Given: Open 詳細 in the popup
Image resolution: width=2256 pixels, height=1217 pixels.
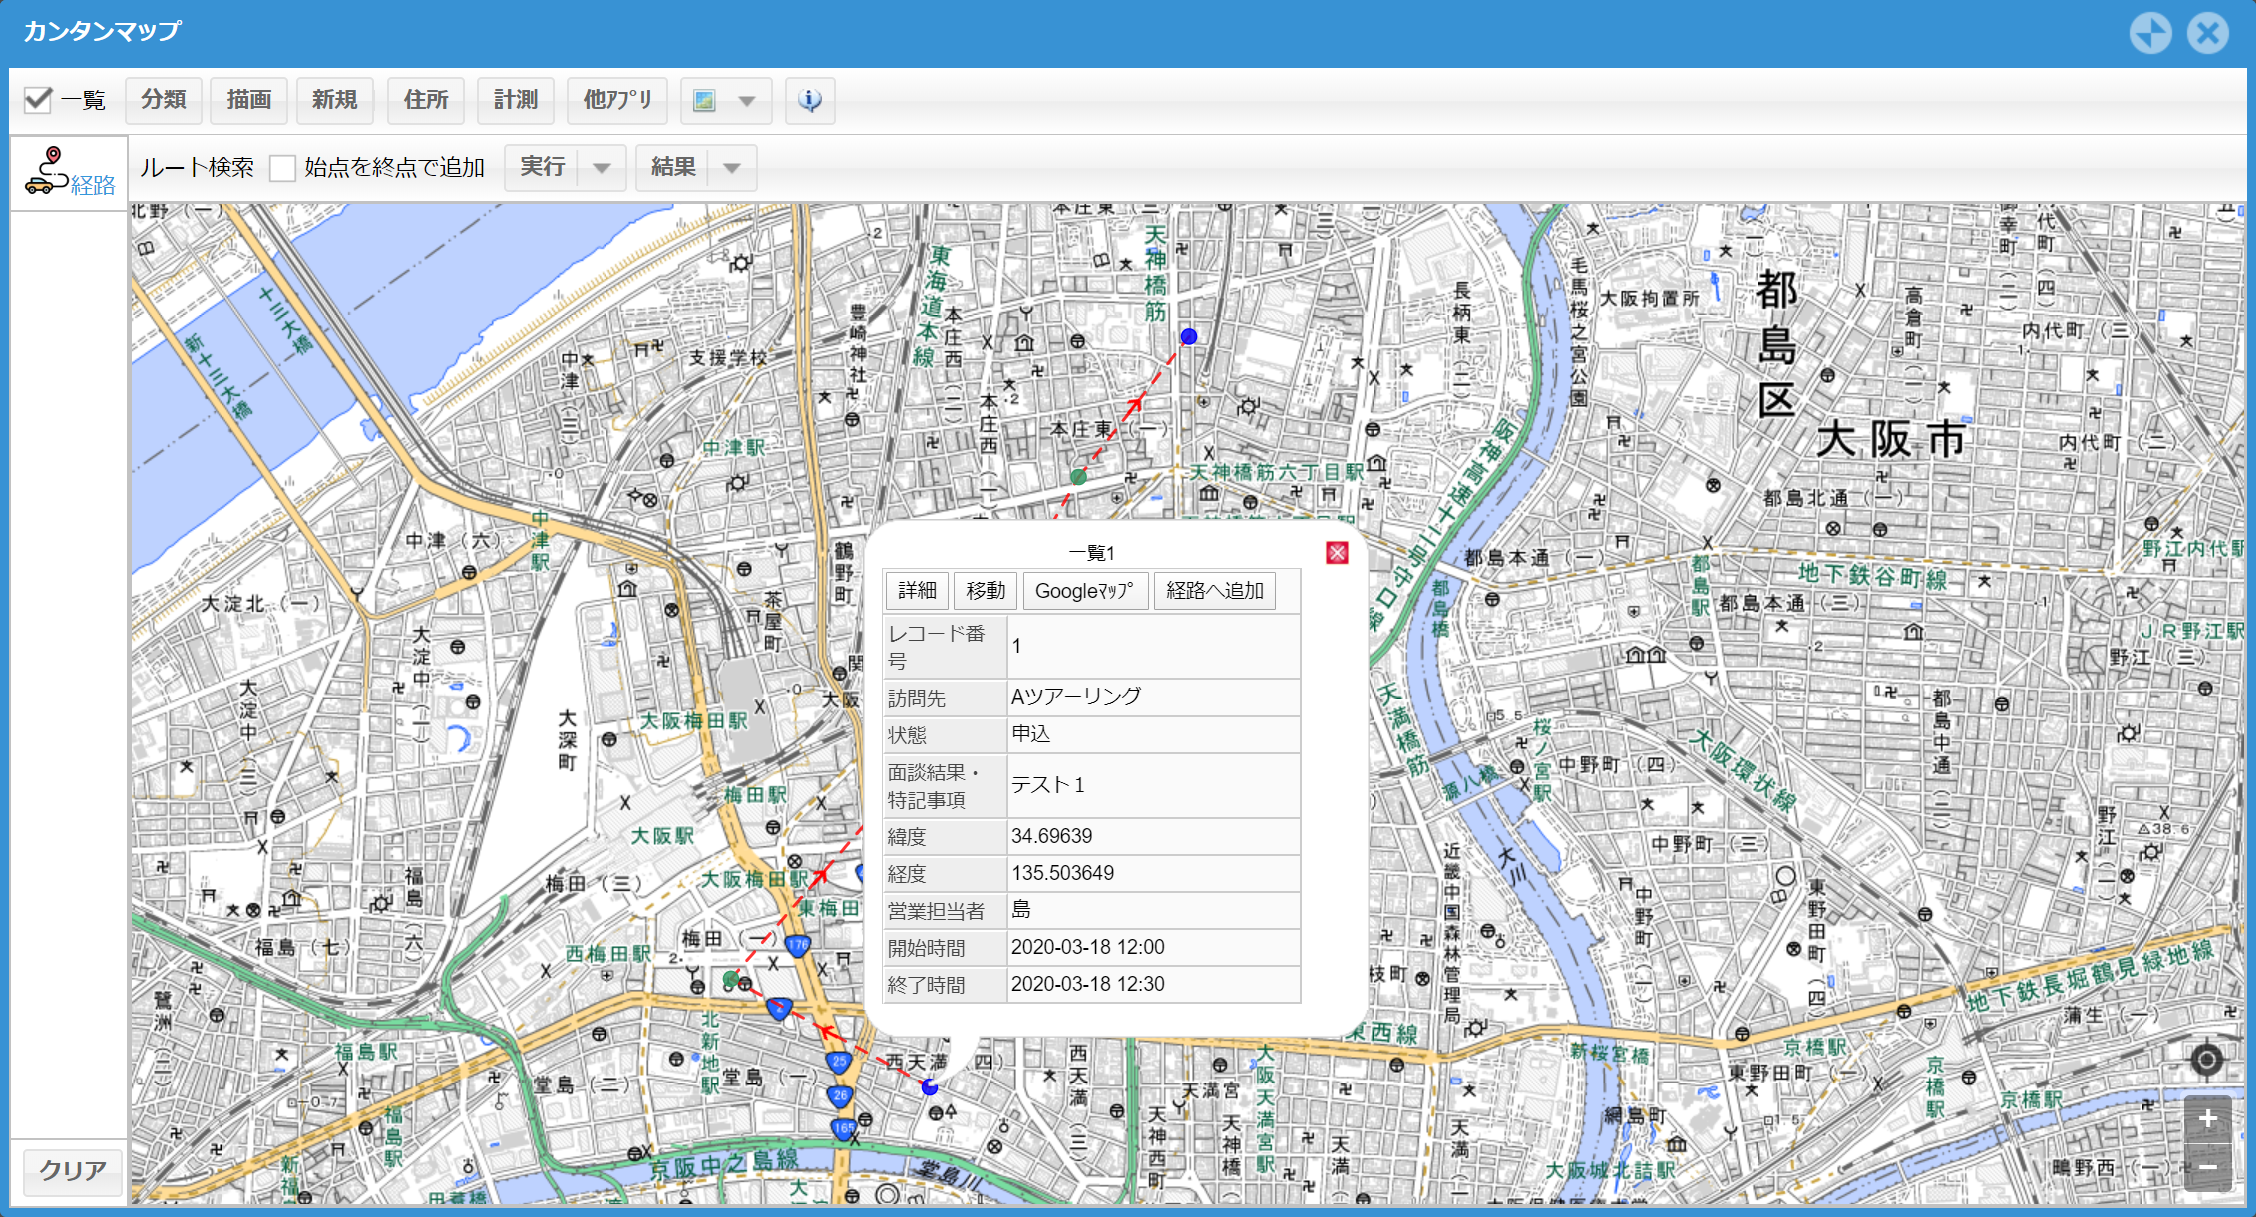Looking at the screenshot, I should [917, 591].
